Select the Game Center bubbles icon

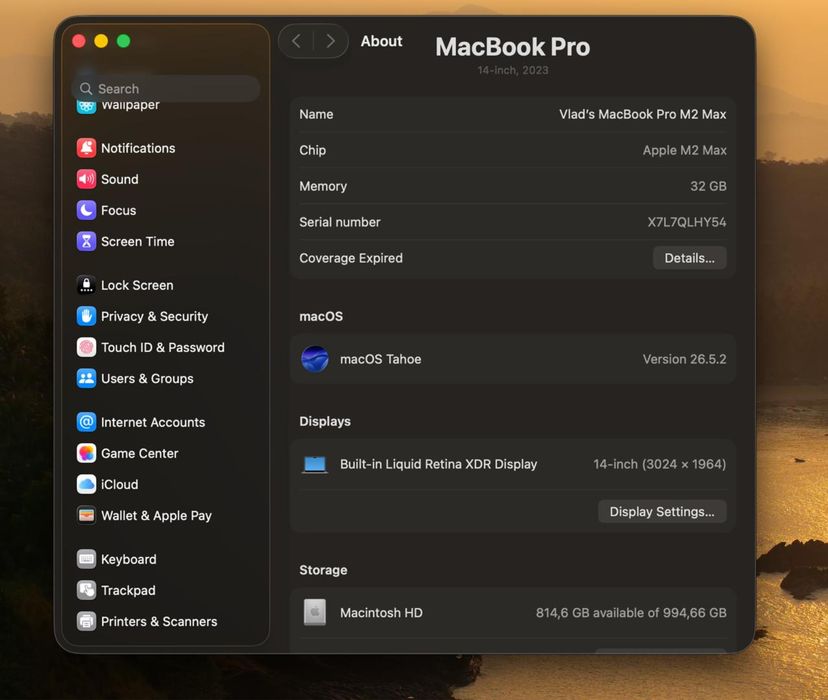(x=86, y=453)
